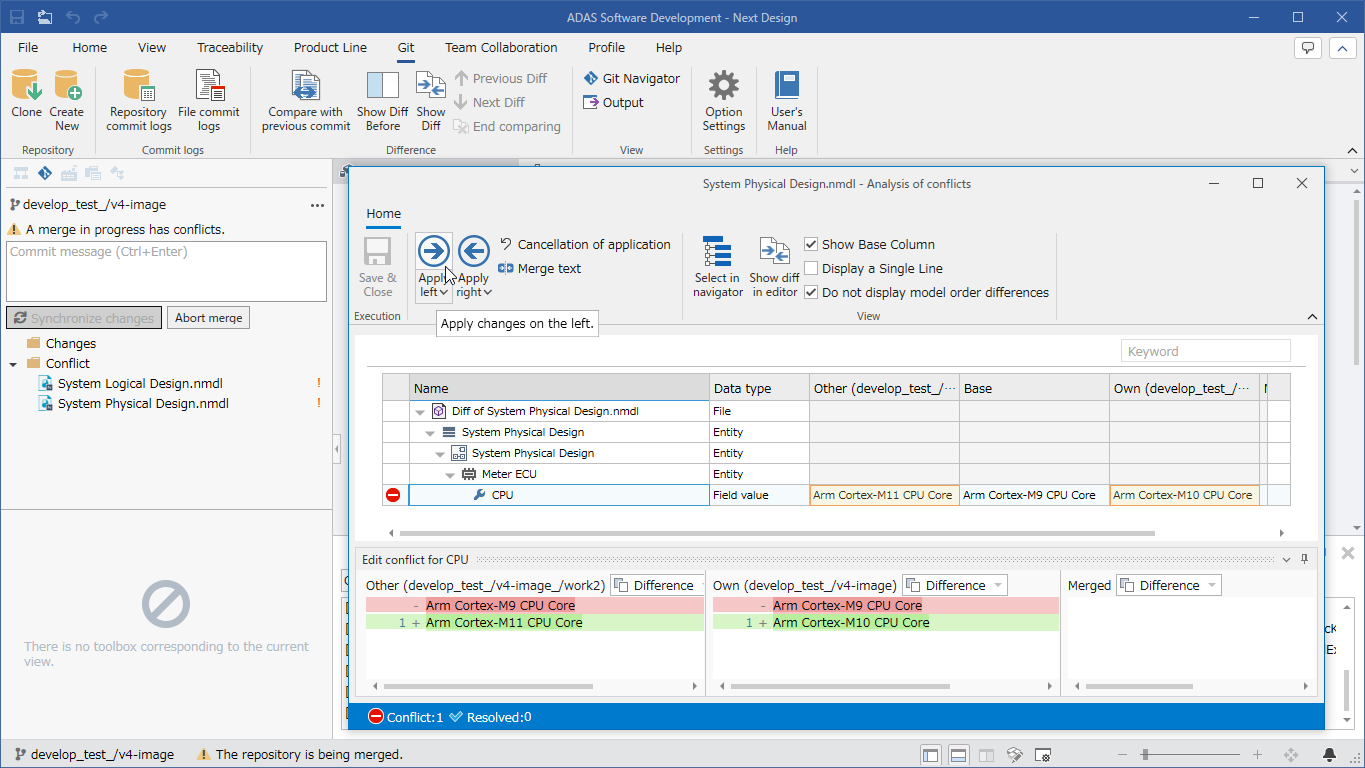This screenshot has height=768, width=1365.
Task: Open the Git Navigator view
Action: tap(631, 78)
